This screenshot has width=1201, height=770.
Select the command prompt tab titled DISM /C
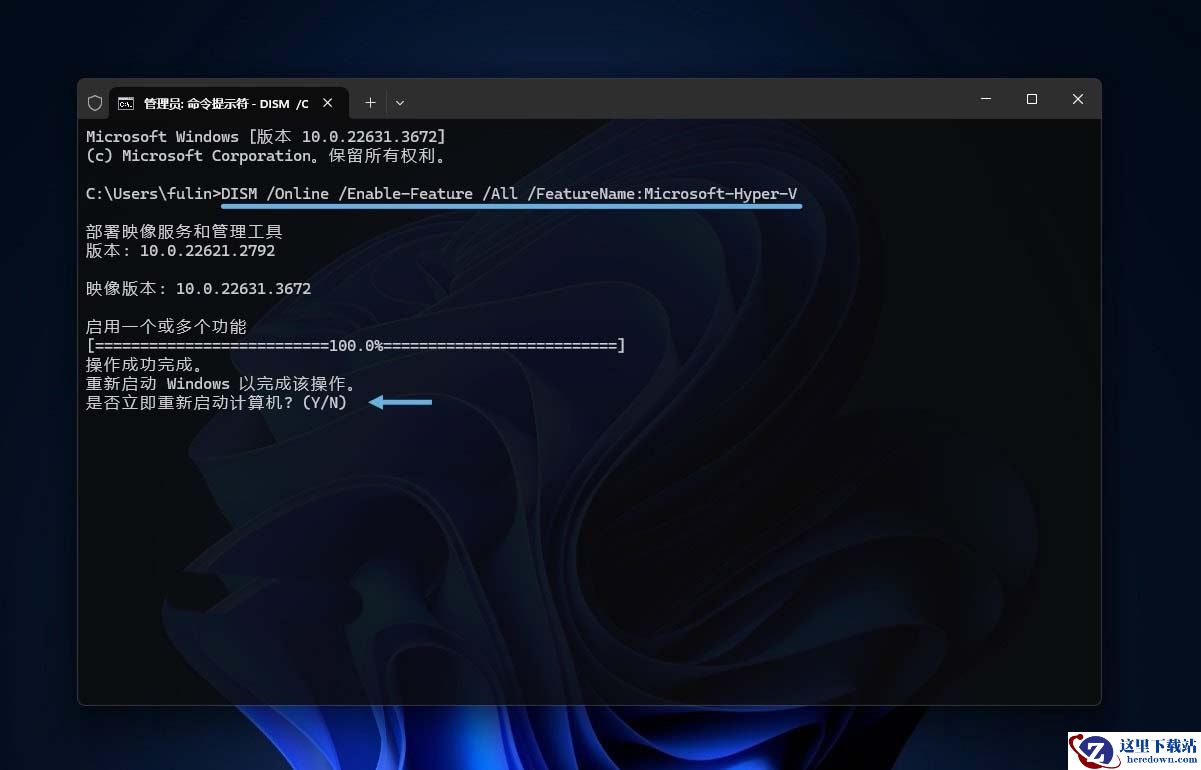pos(228,103)
